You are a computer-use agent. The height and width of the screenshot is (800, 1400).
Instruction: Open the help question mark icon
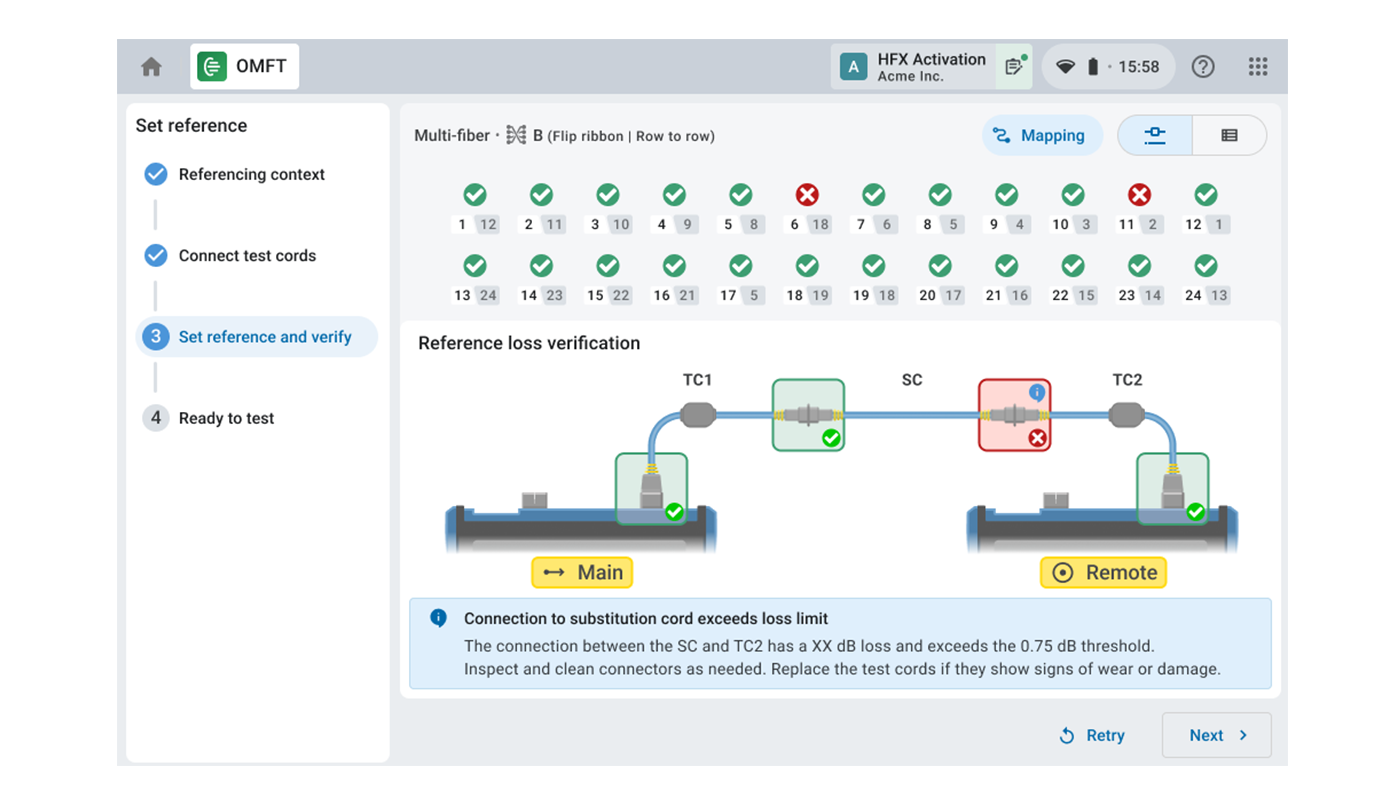[x=1203, y=67]
